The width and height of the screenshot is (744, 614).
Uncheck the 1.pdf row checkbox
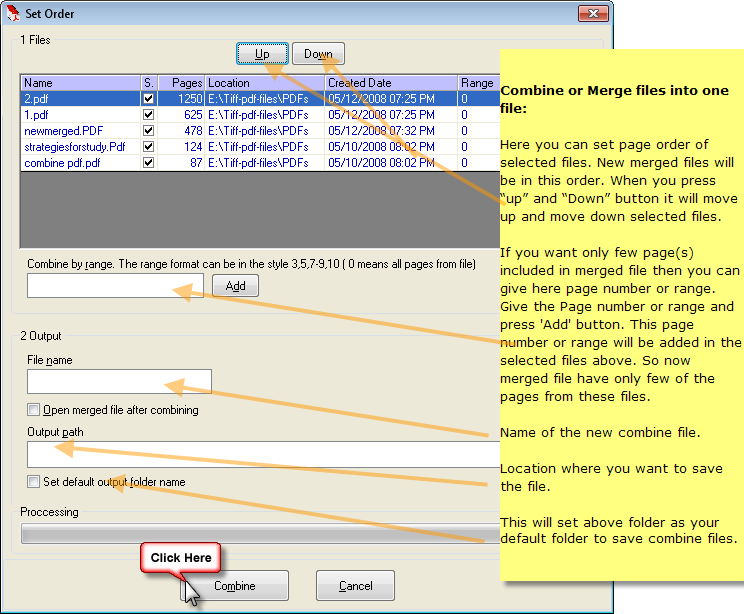tap(149, 115)
